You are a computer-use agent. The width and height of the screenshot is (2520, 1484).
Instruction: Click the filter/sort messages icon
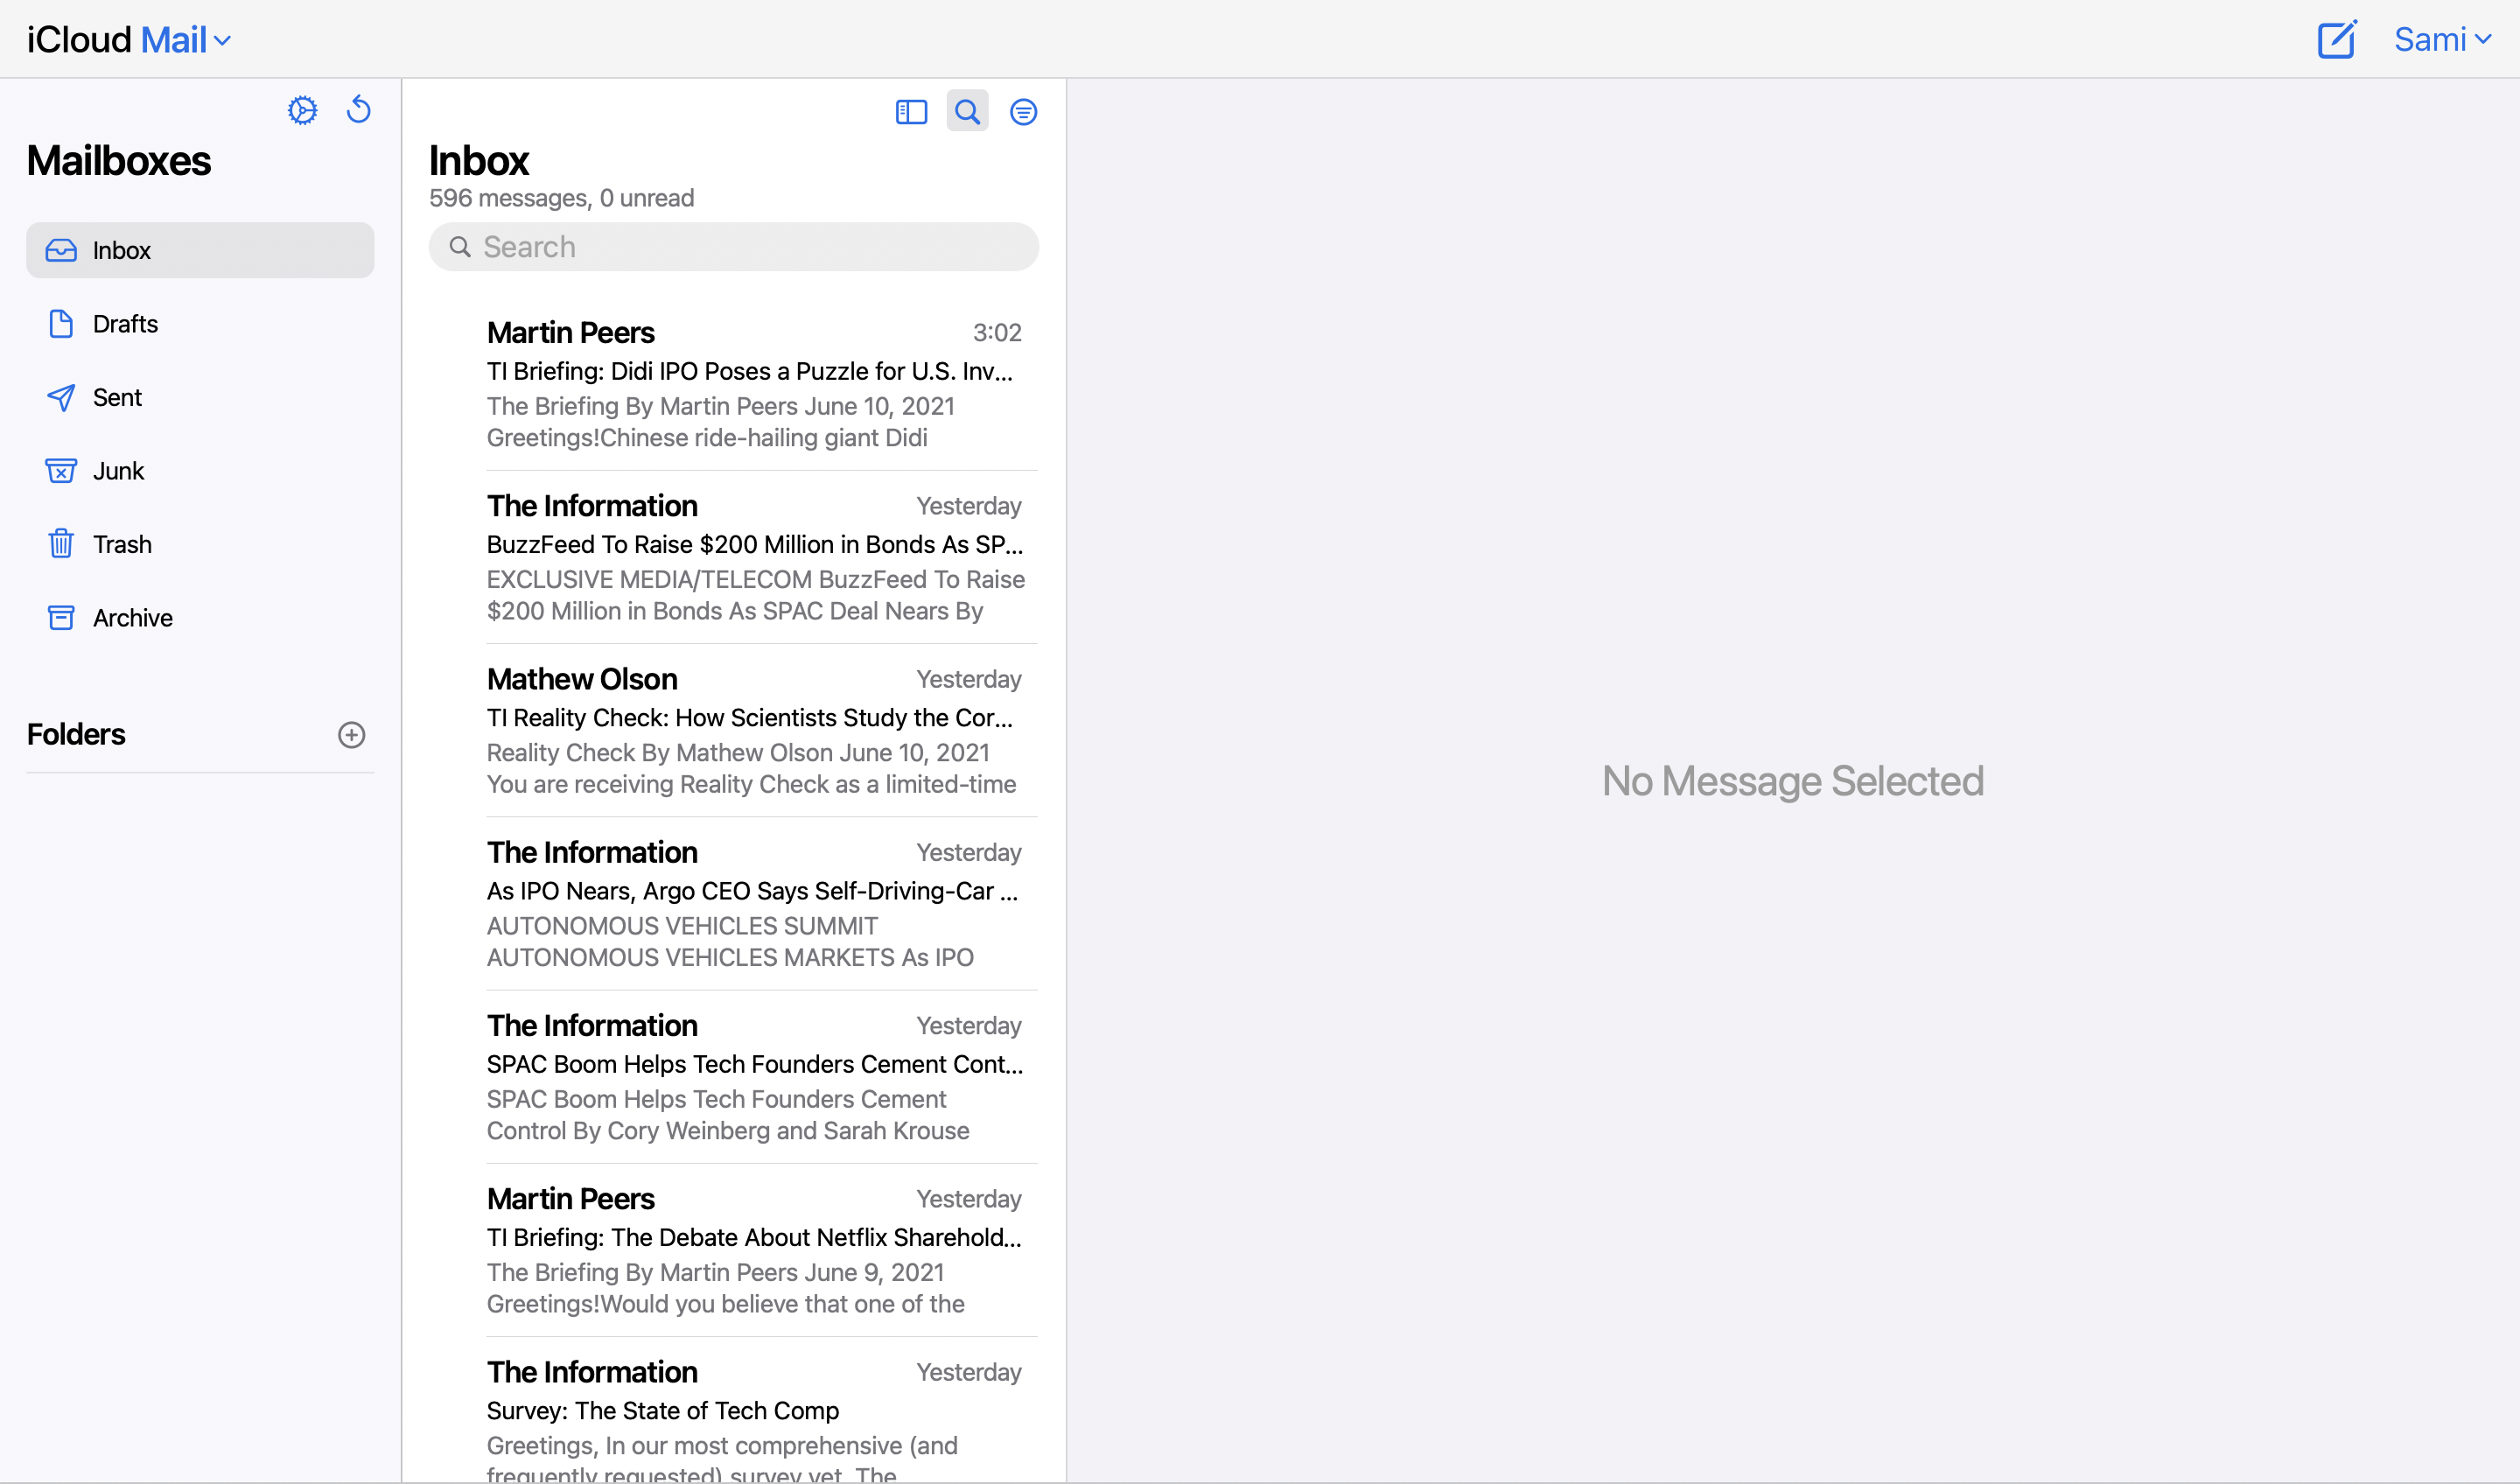(1025, 111)
